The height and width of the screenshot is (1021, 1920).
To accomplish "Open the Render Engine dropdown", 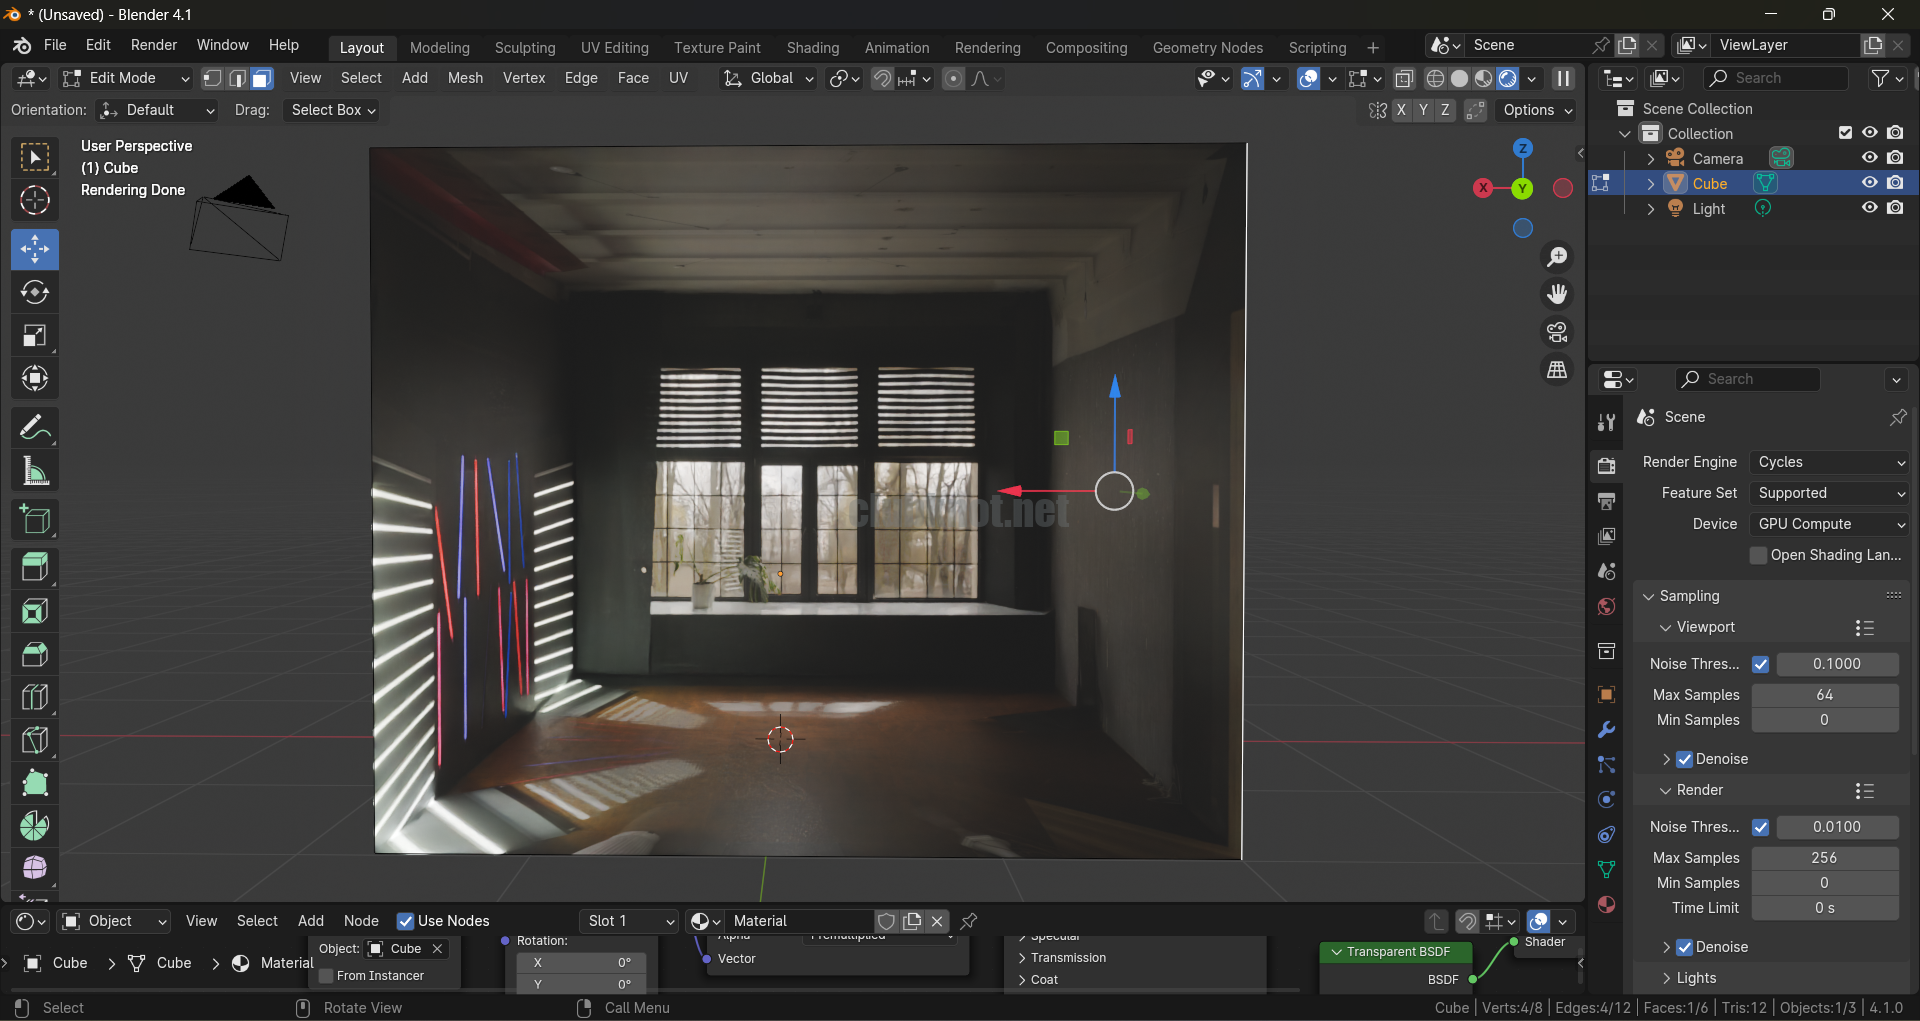I will point(1830,462).
